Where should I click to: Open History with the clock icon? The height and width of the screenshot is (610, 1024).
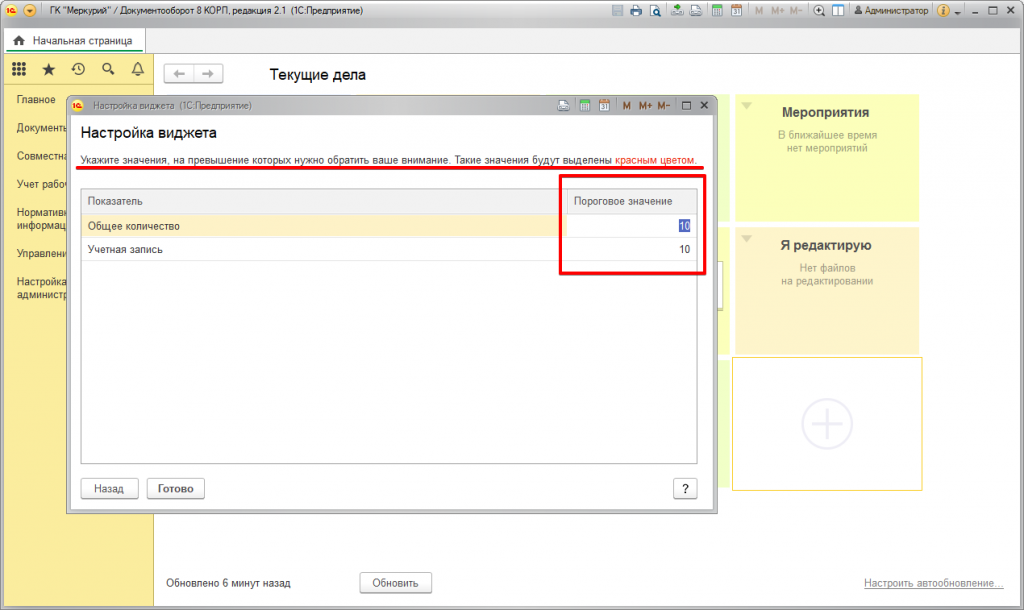[x=78, y=69]
